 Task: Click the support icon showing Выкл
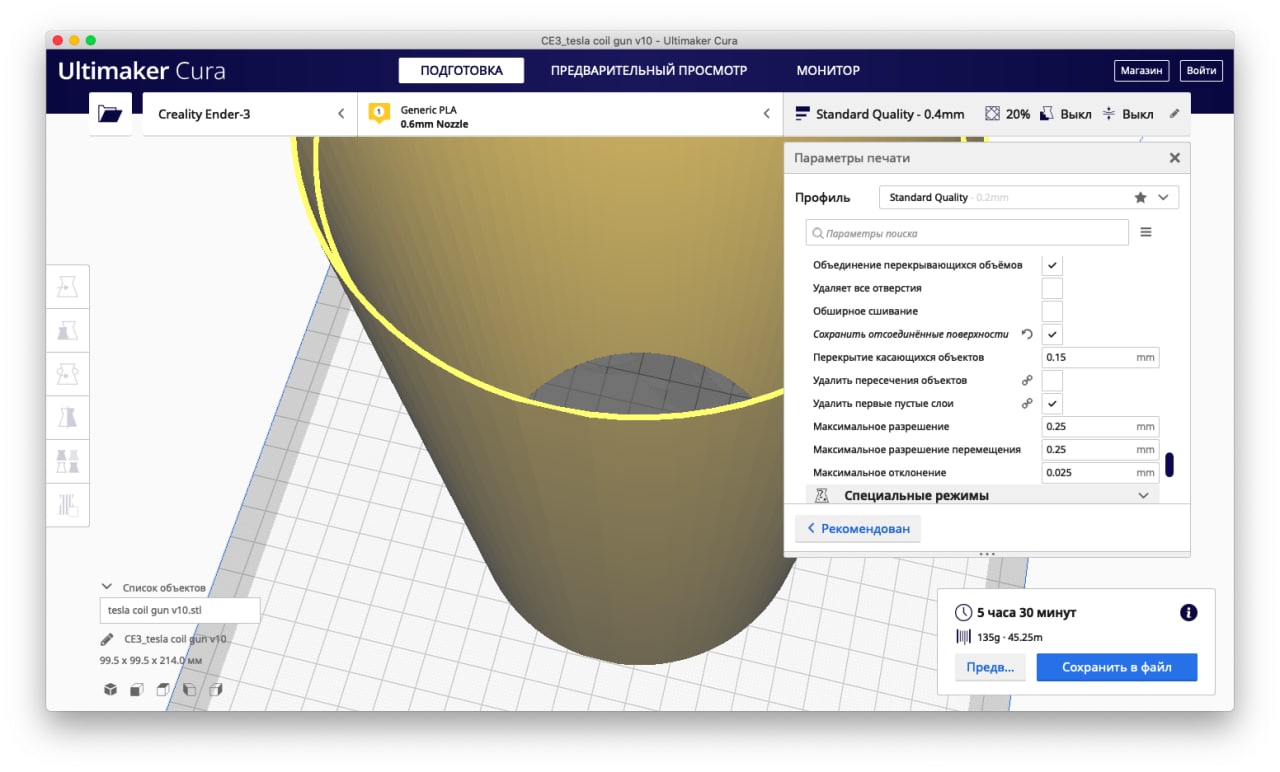[1046, 114]
